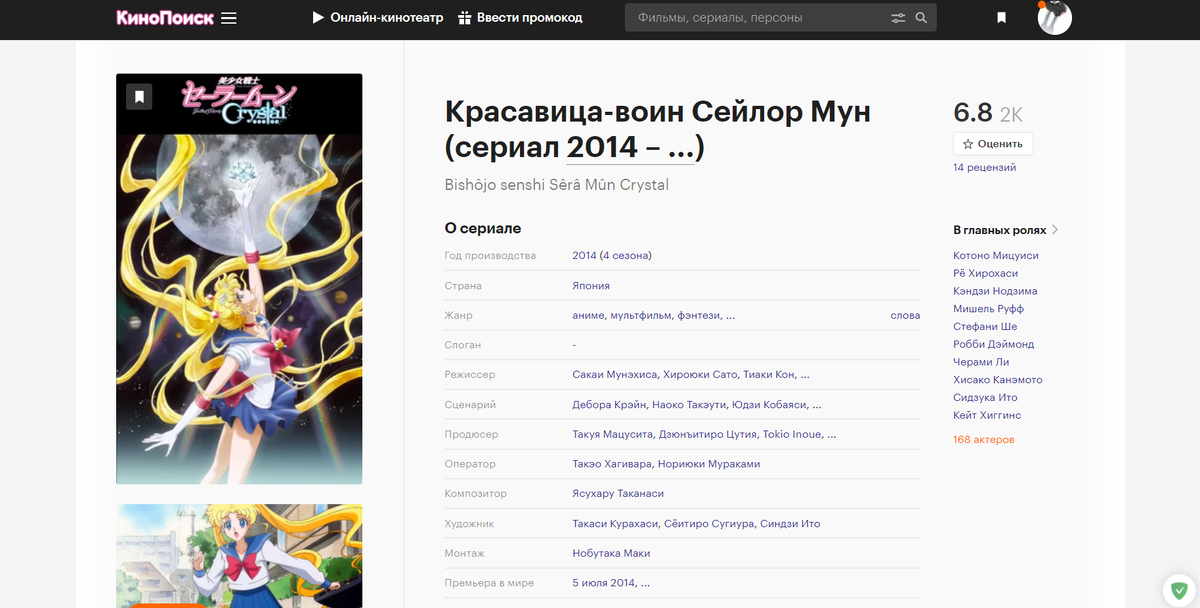Open screenwriter Дебора Крэйн
Screen dimensions: 1200x608
tap(609, 405)
